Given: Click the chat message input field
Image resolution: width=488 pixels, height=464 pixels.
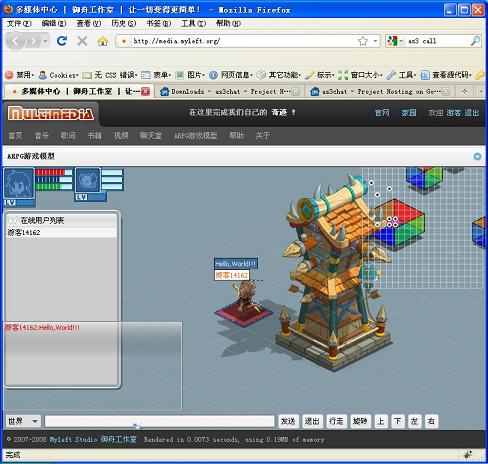Looking at the screenshot, I should [159, 421].
